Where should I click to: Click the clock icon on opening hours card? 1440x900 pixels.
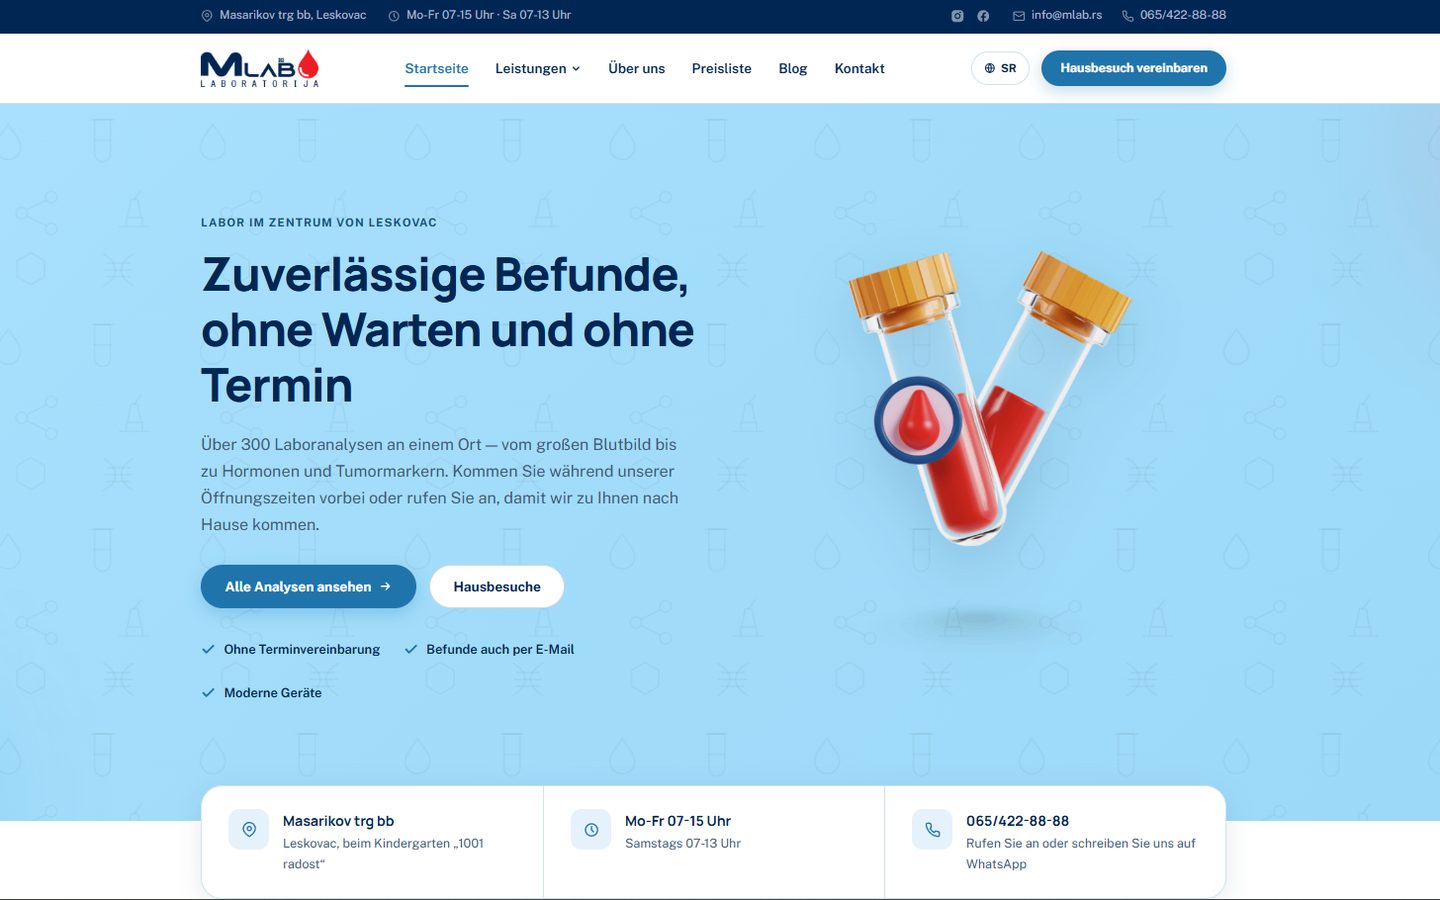[x=591, y=829]
